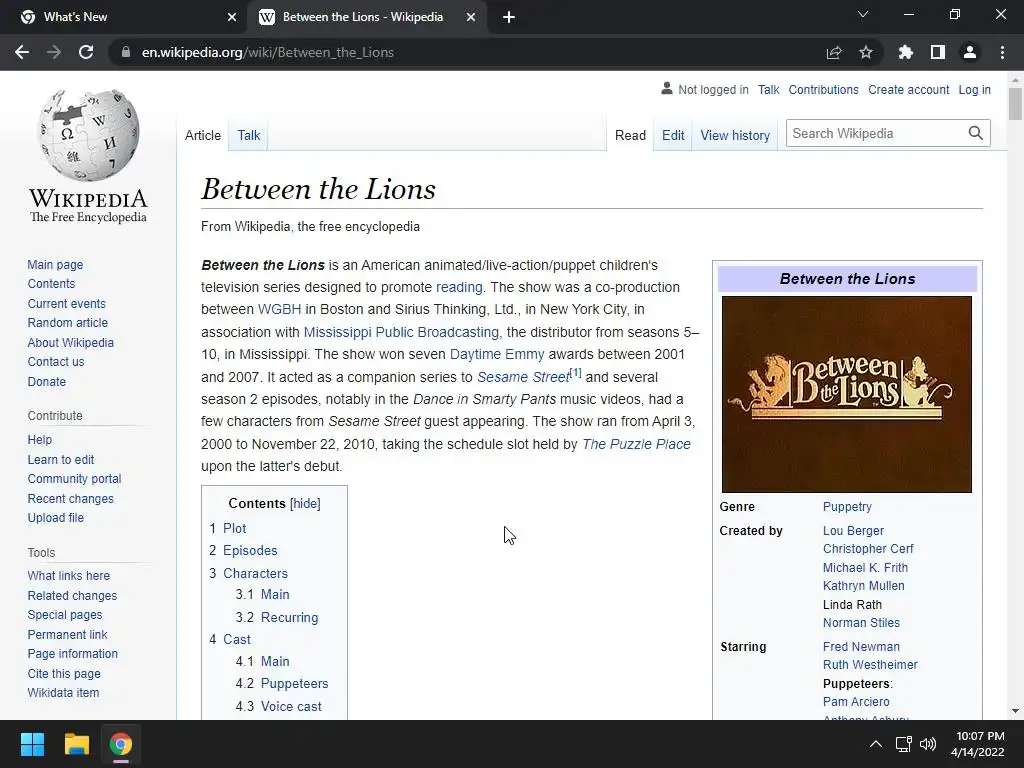Follow the WGBH link

(280, 309)
